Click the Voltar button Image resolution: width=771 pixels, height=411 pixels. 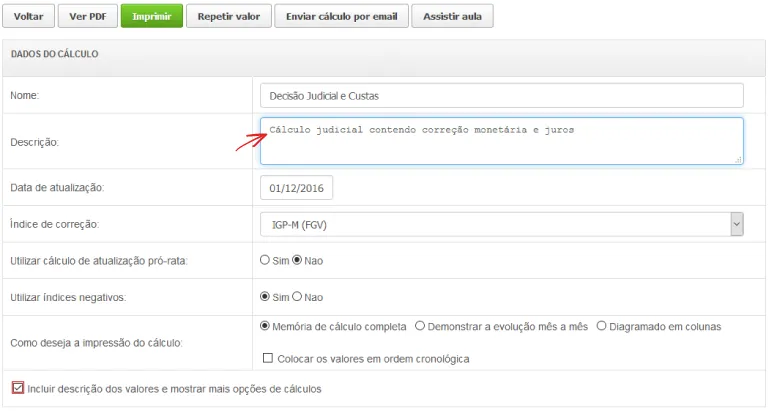pos(28,17)
